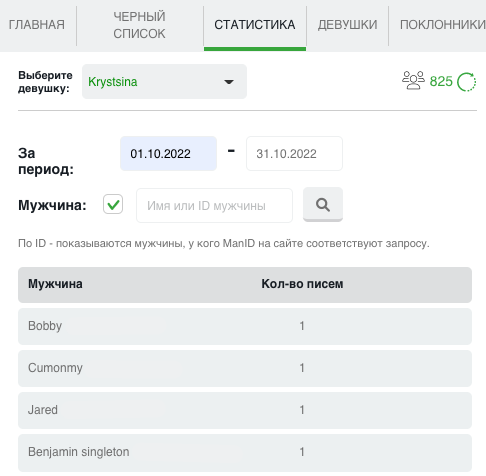Open the Jared row entry
486x476 pixels.
[245, 410]
